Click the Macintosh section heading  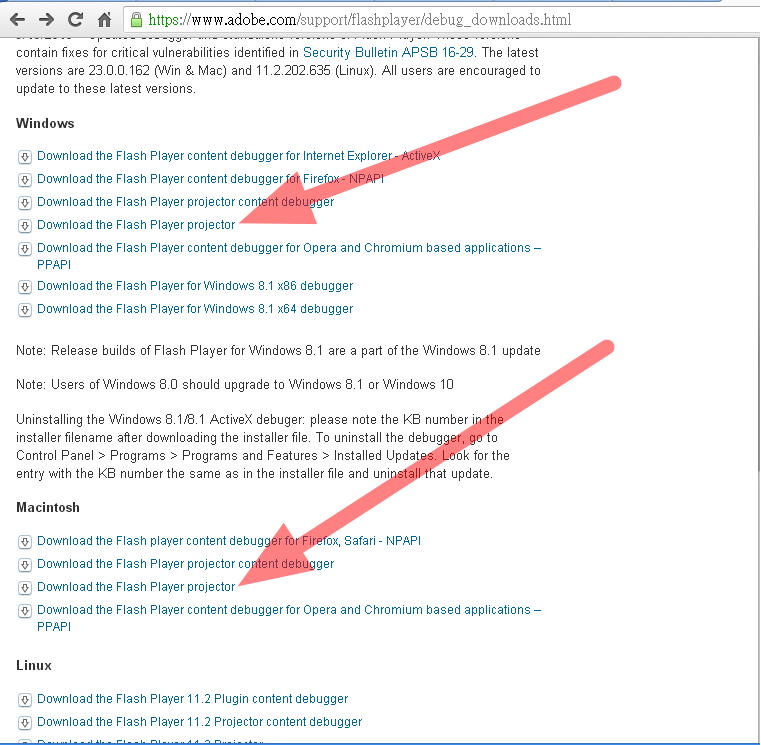48,508
